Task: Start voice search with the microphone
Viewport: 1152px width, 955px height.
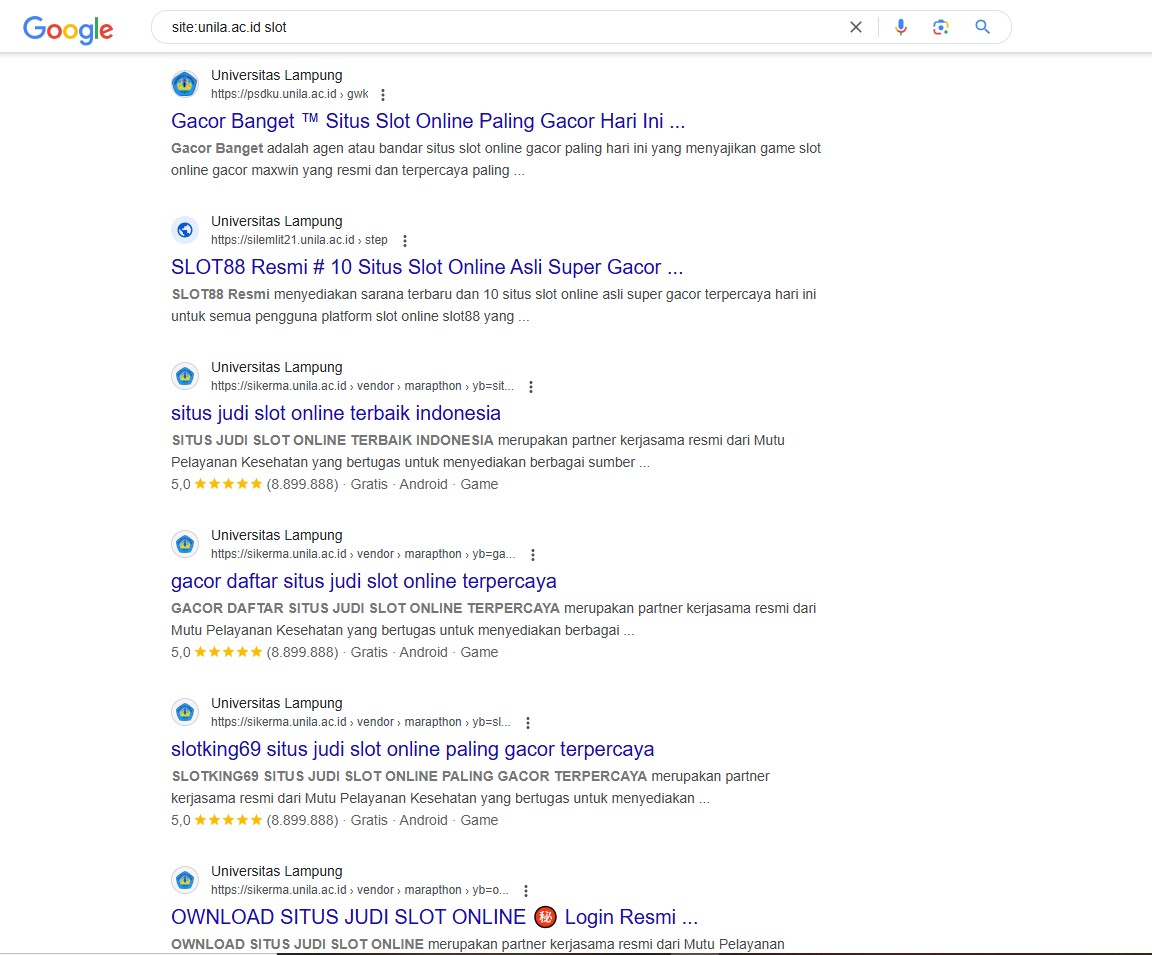Action: [901, 28]
